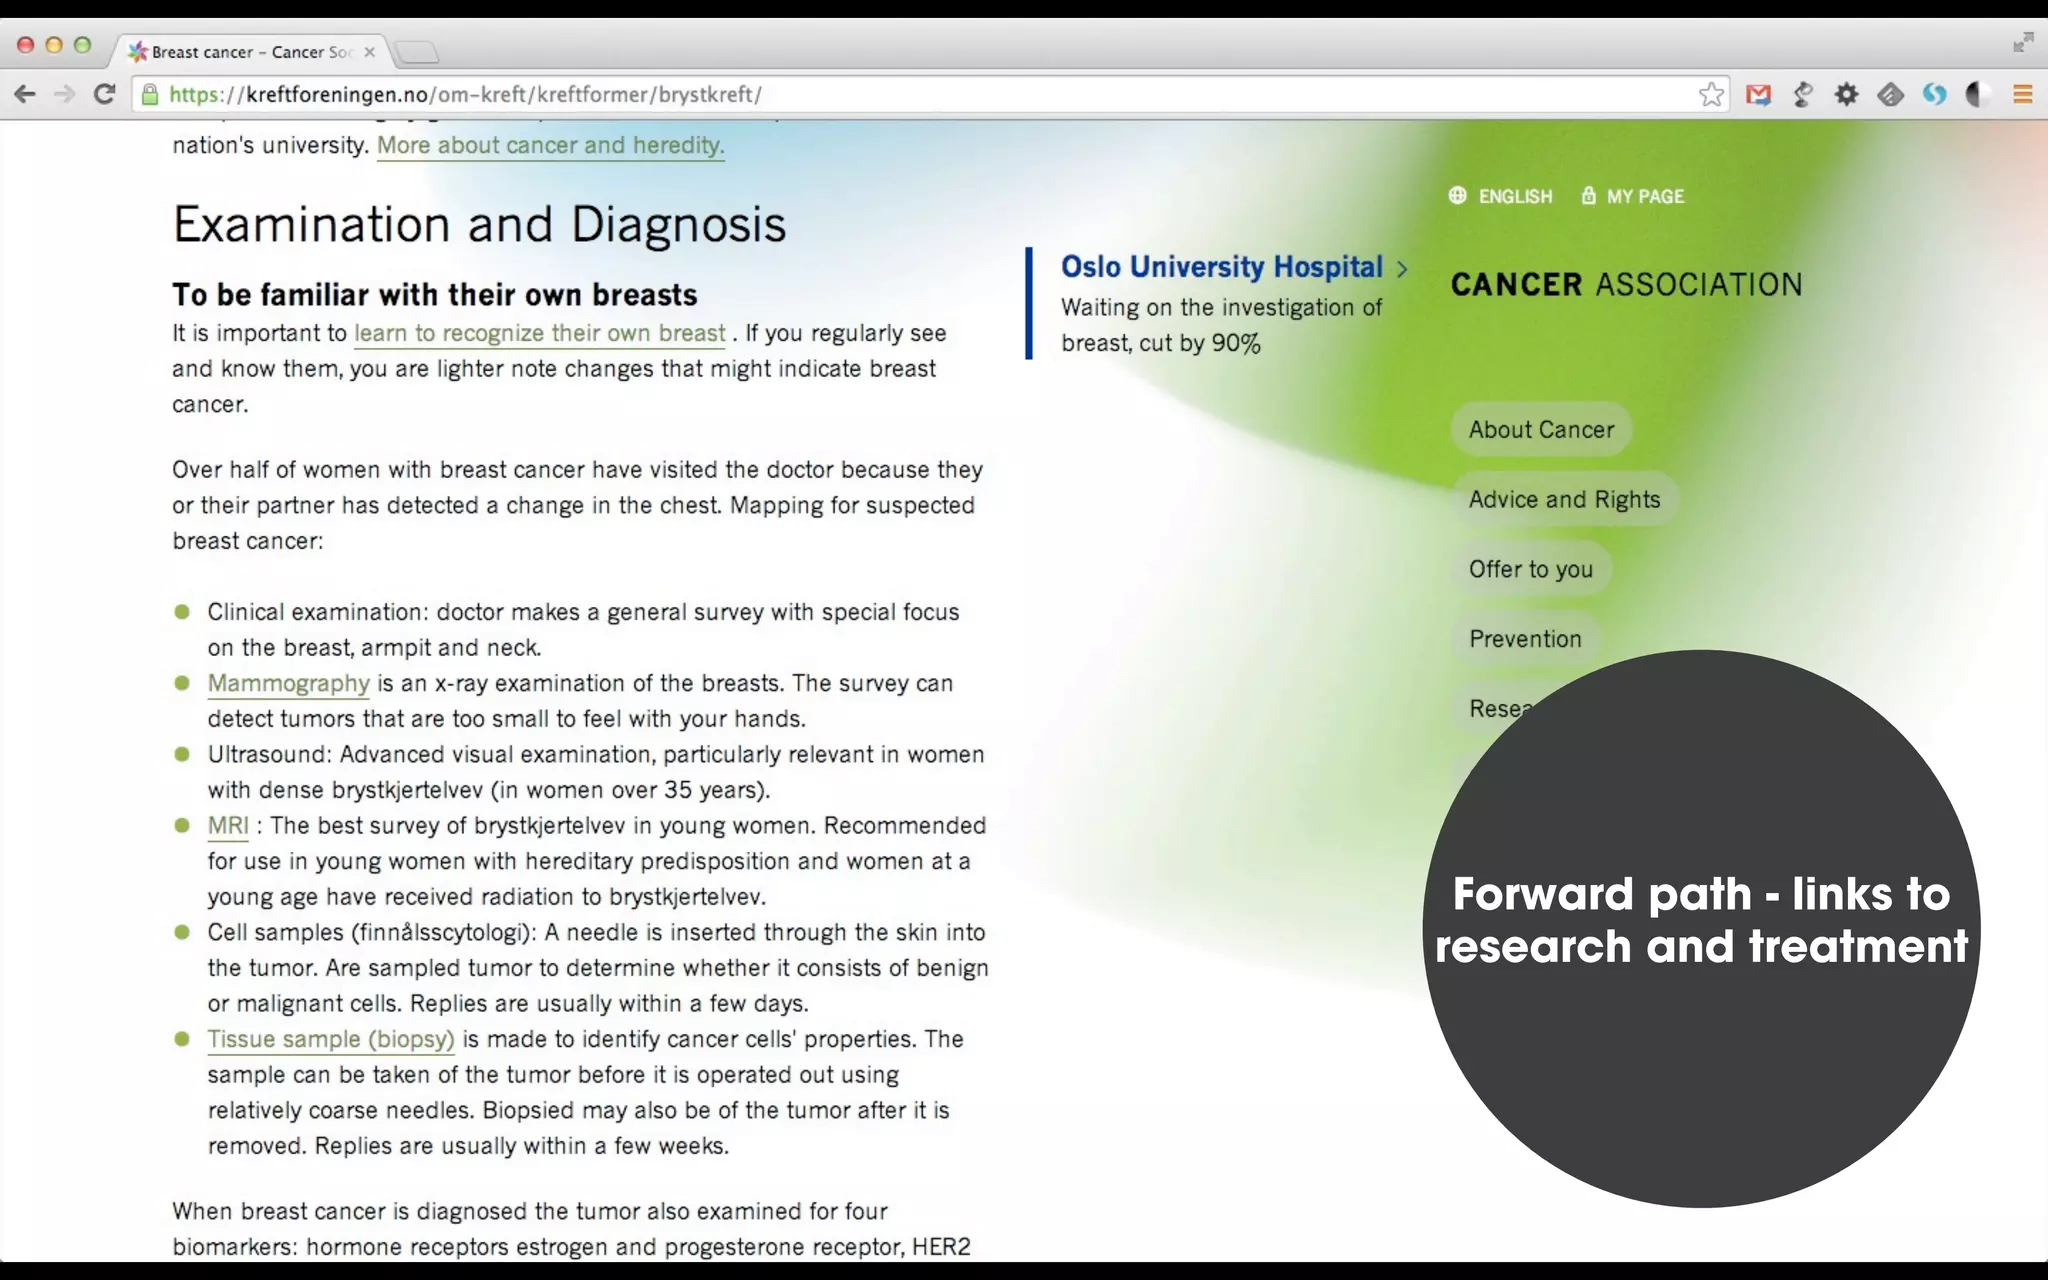Select the Breast cancer – Cancer Society tab
The image size is (2048, 1280).
(250, 52)
